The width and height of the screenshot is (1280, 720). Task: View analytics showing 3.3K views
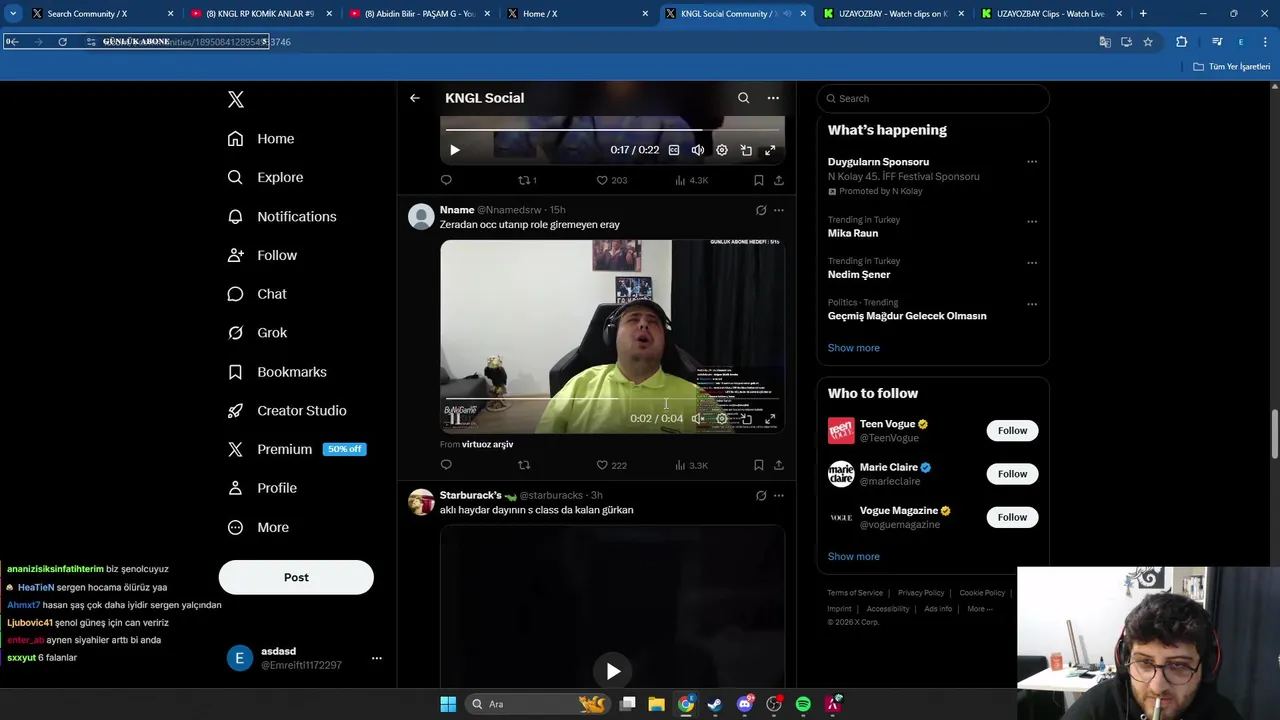pyautogui.click(x=691, y=465)
